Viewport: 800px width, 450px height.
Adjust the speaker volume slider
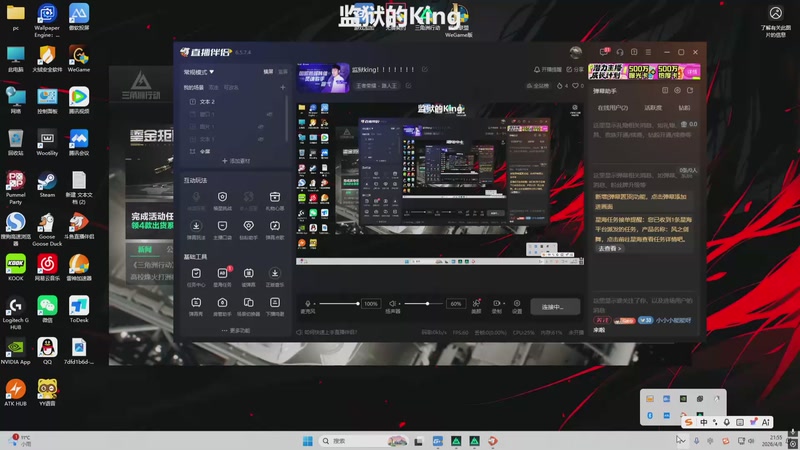tap(423, 304)
